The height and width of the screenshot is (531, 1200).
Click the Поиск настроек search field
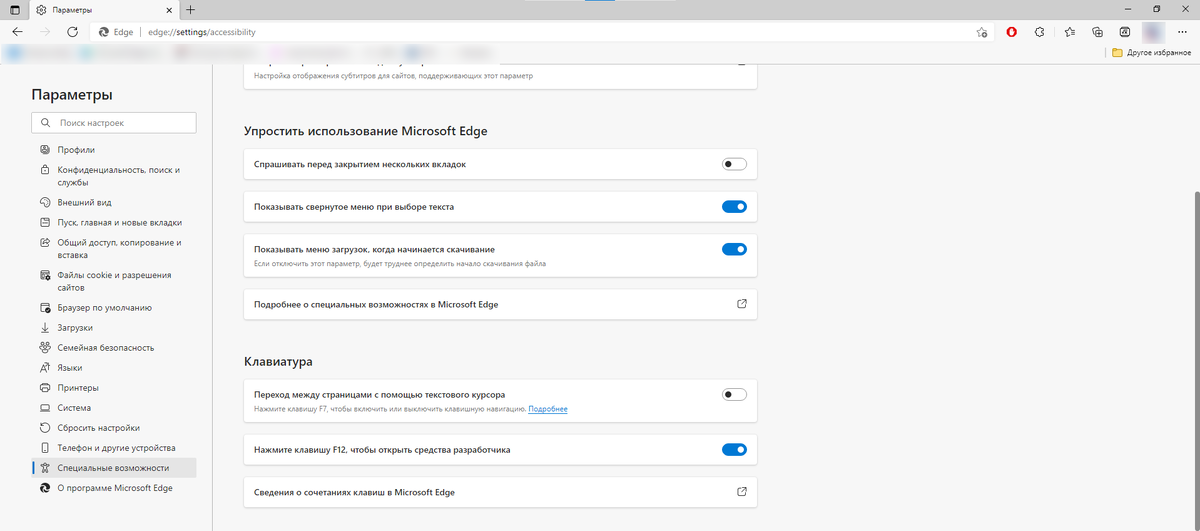[114, 122]
